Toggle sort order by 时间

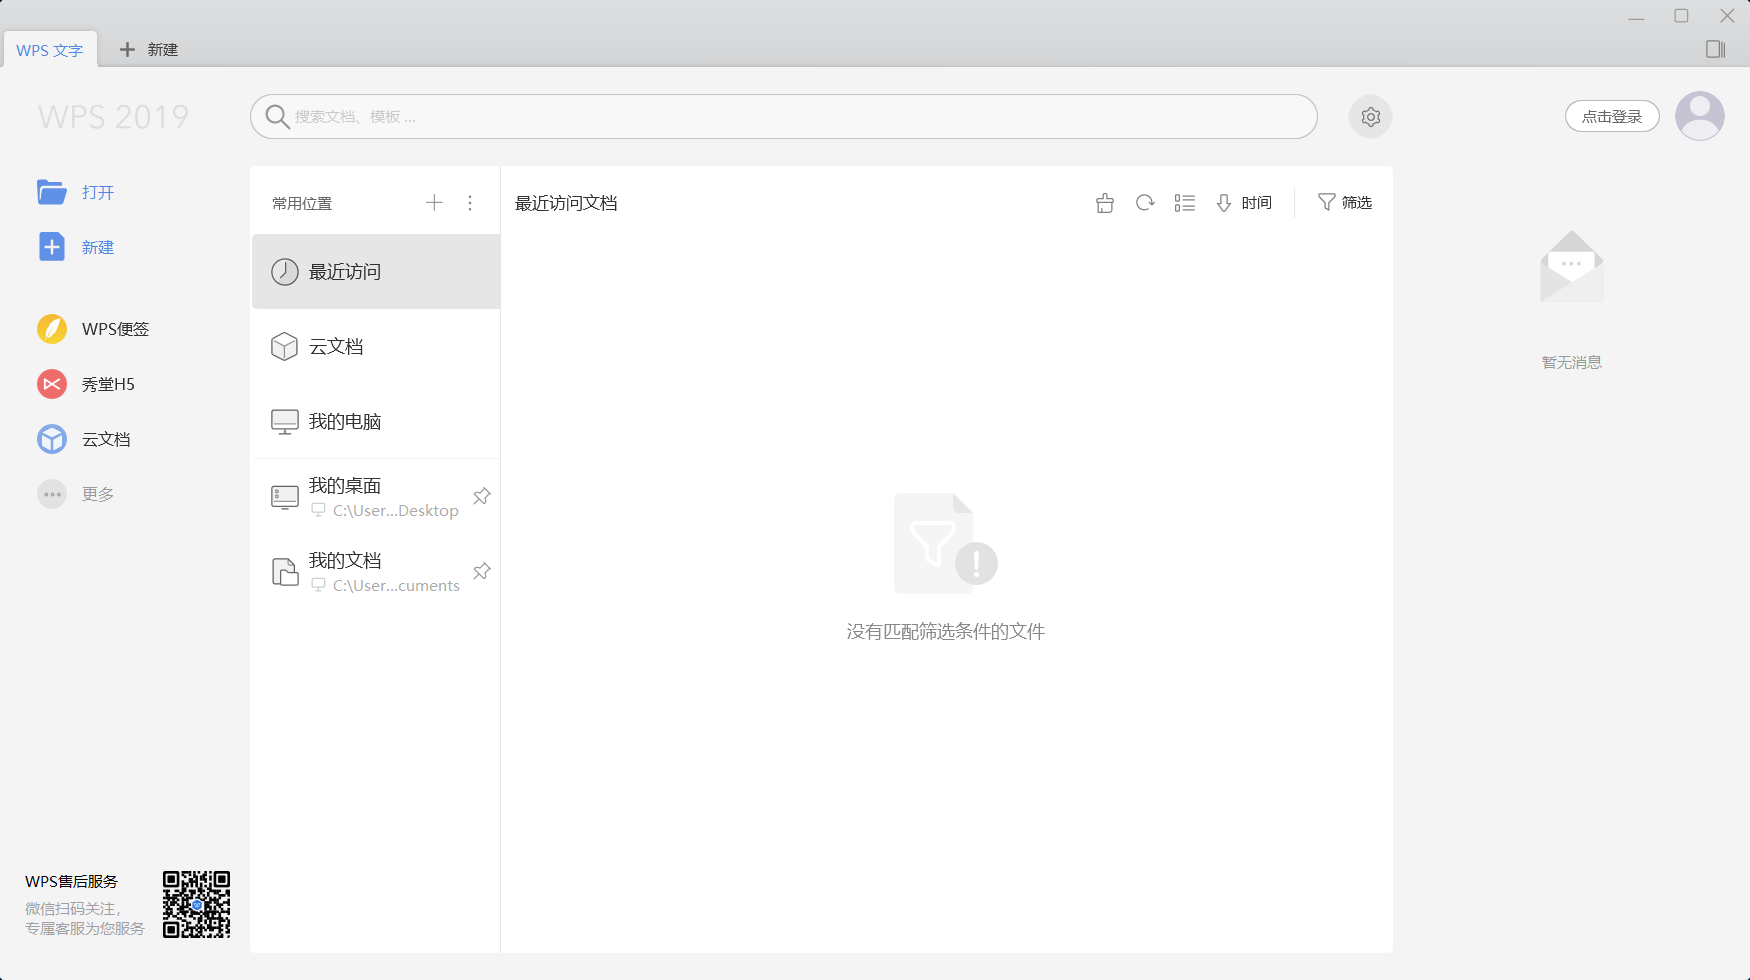[1244, 203]
